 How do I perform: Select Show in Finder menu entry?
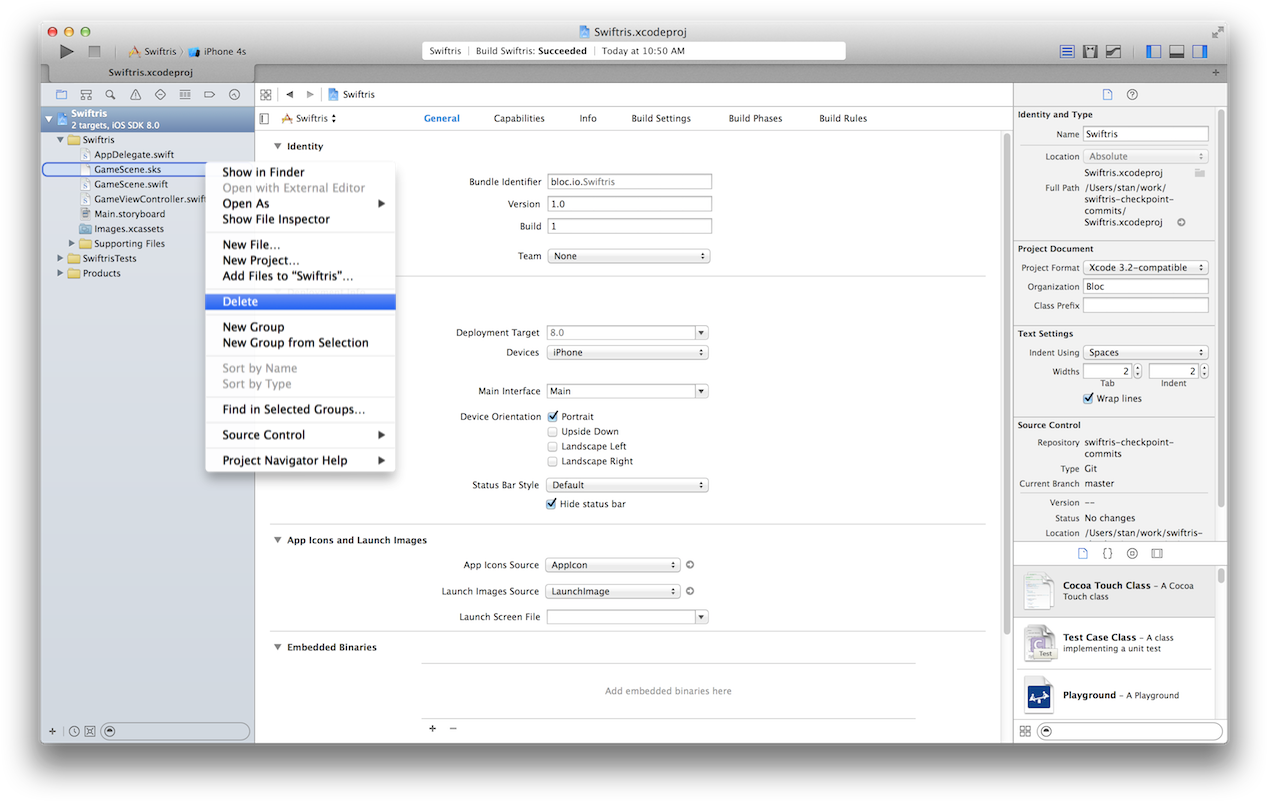[263, 173]
